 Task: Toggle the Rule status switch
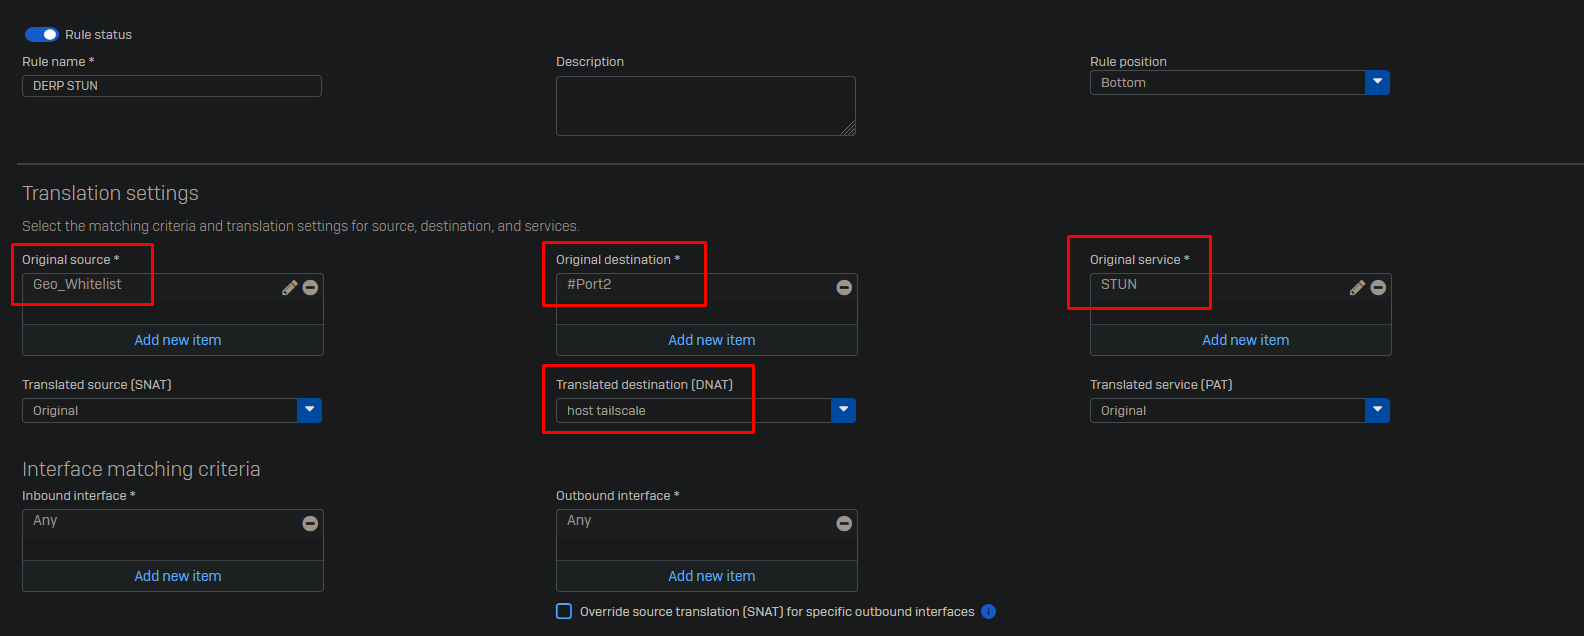pyautogui.click(x=41, y=35)
